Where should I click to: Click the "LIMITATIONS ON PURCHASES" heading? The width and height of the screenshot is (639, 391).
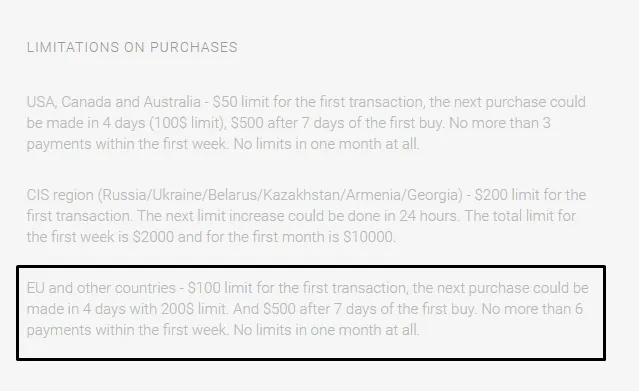pos(132,47)
